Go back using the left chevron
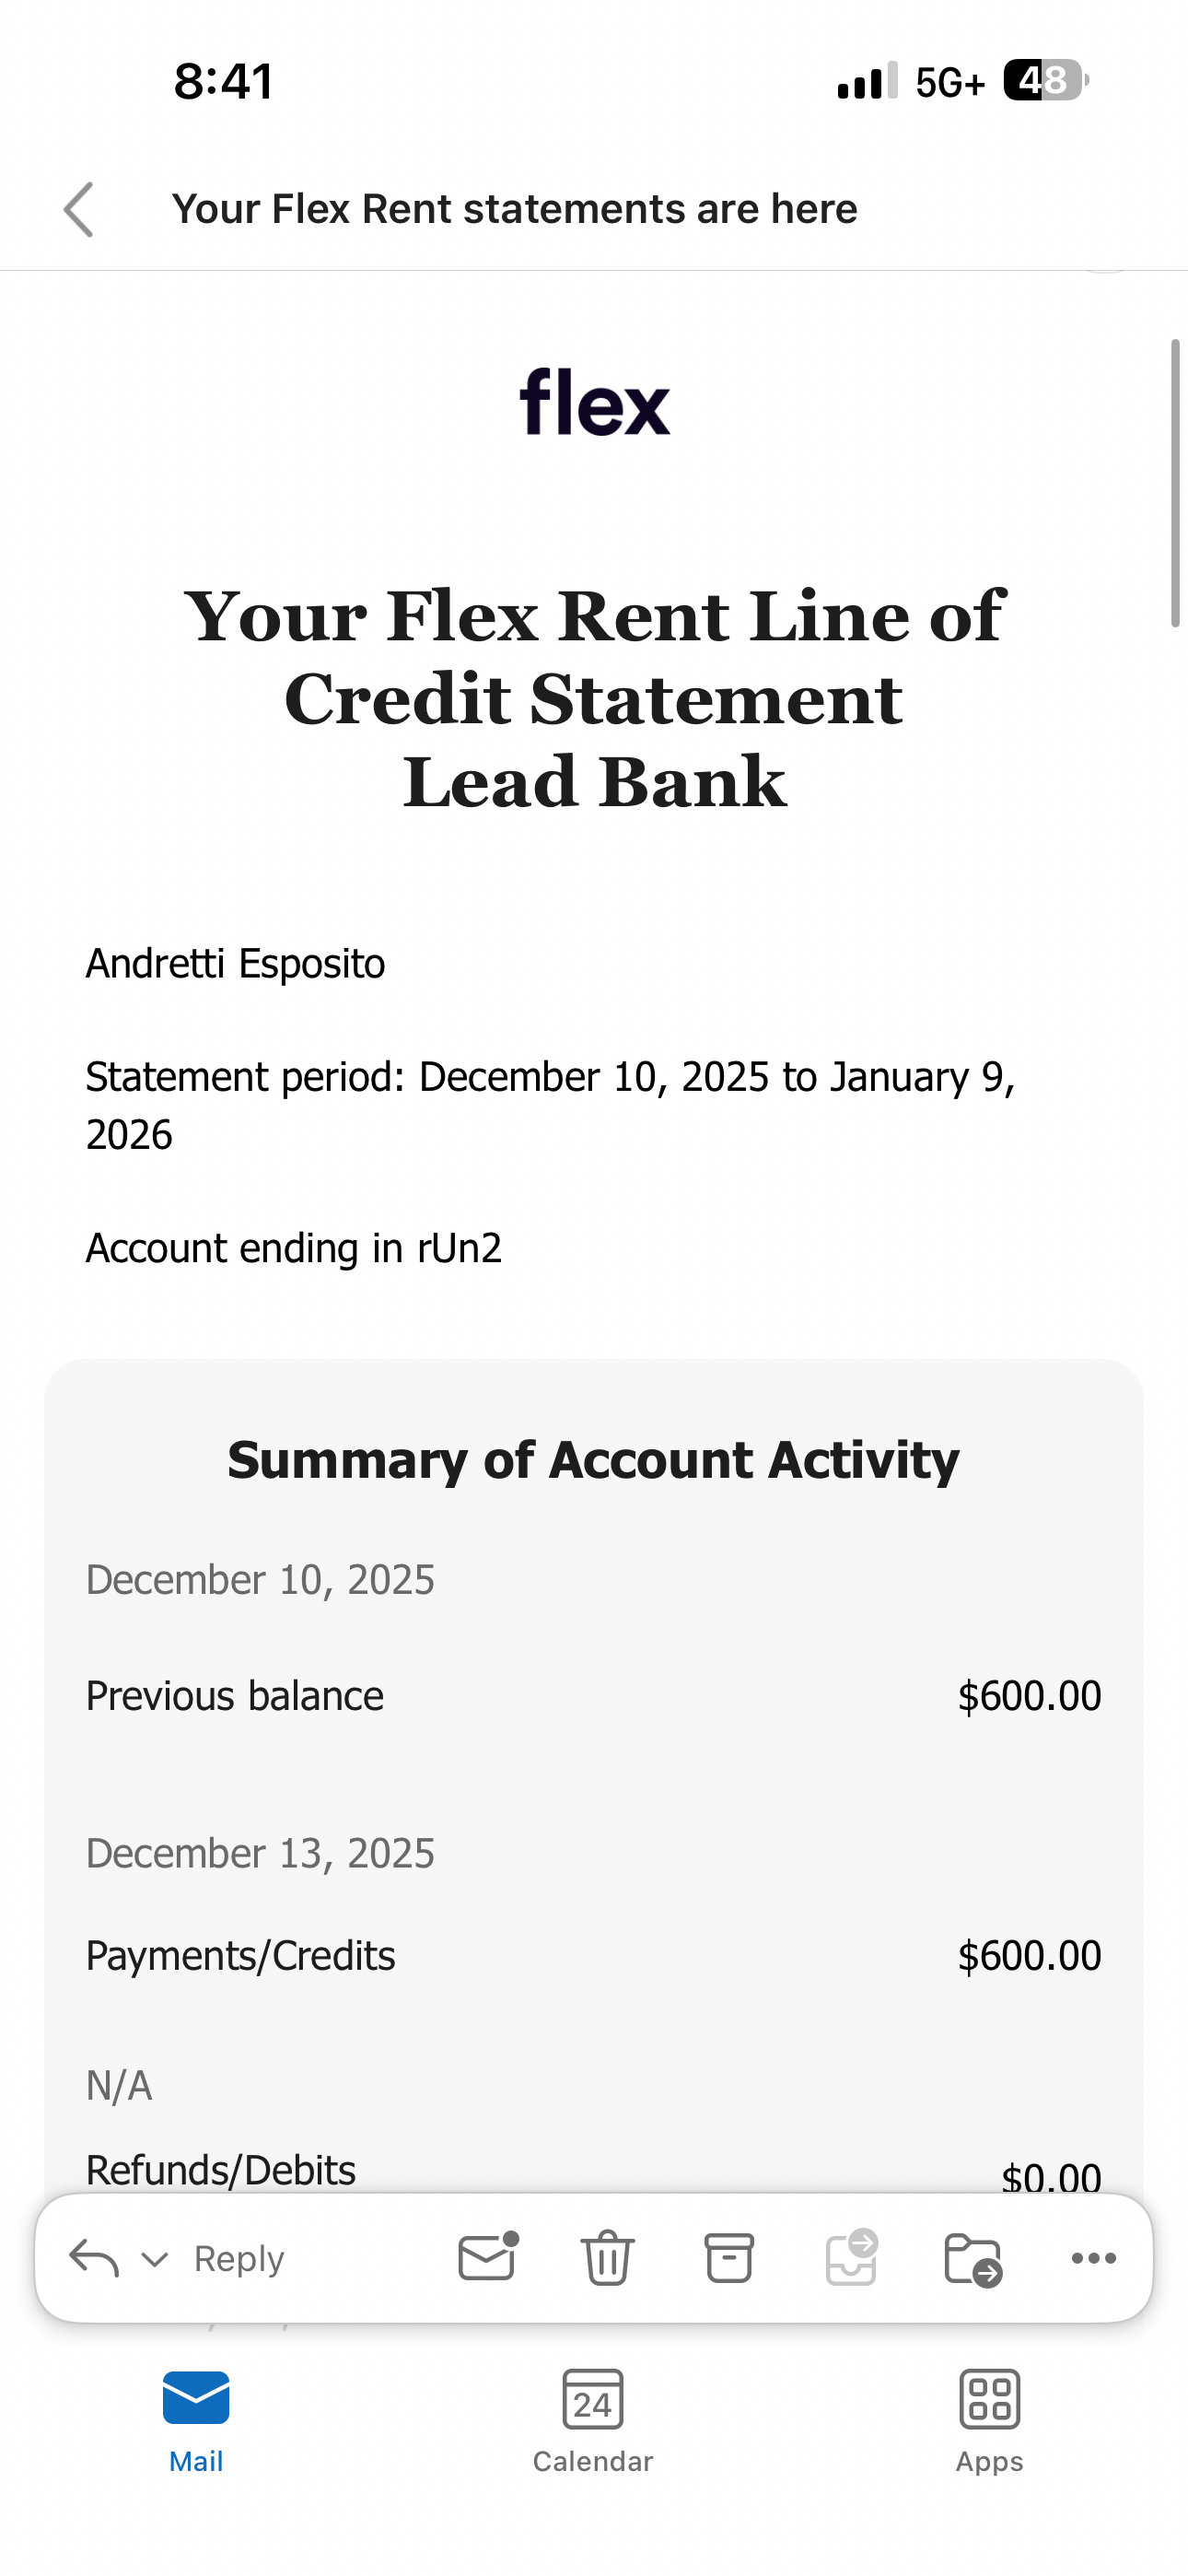 (x=79, y=210)
